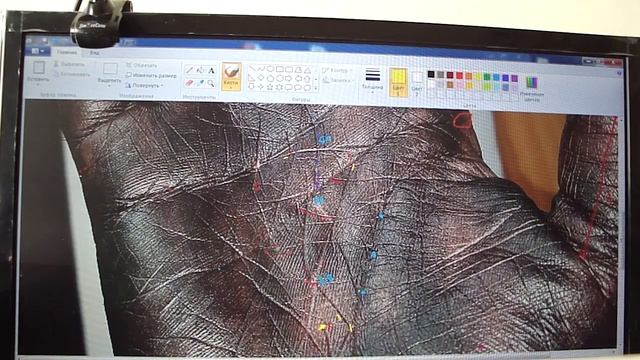Pick the dark red color swatch
Screen dimensions: 640x360
coord(450,75)
